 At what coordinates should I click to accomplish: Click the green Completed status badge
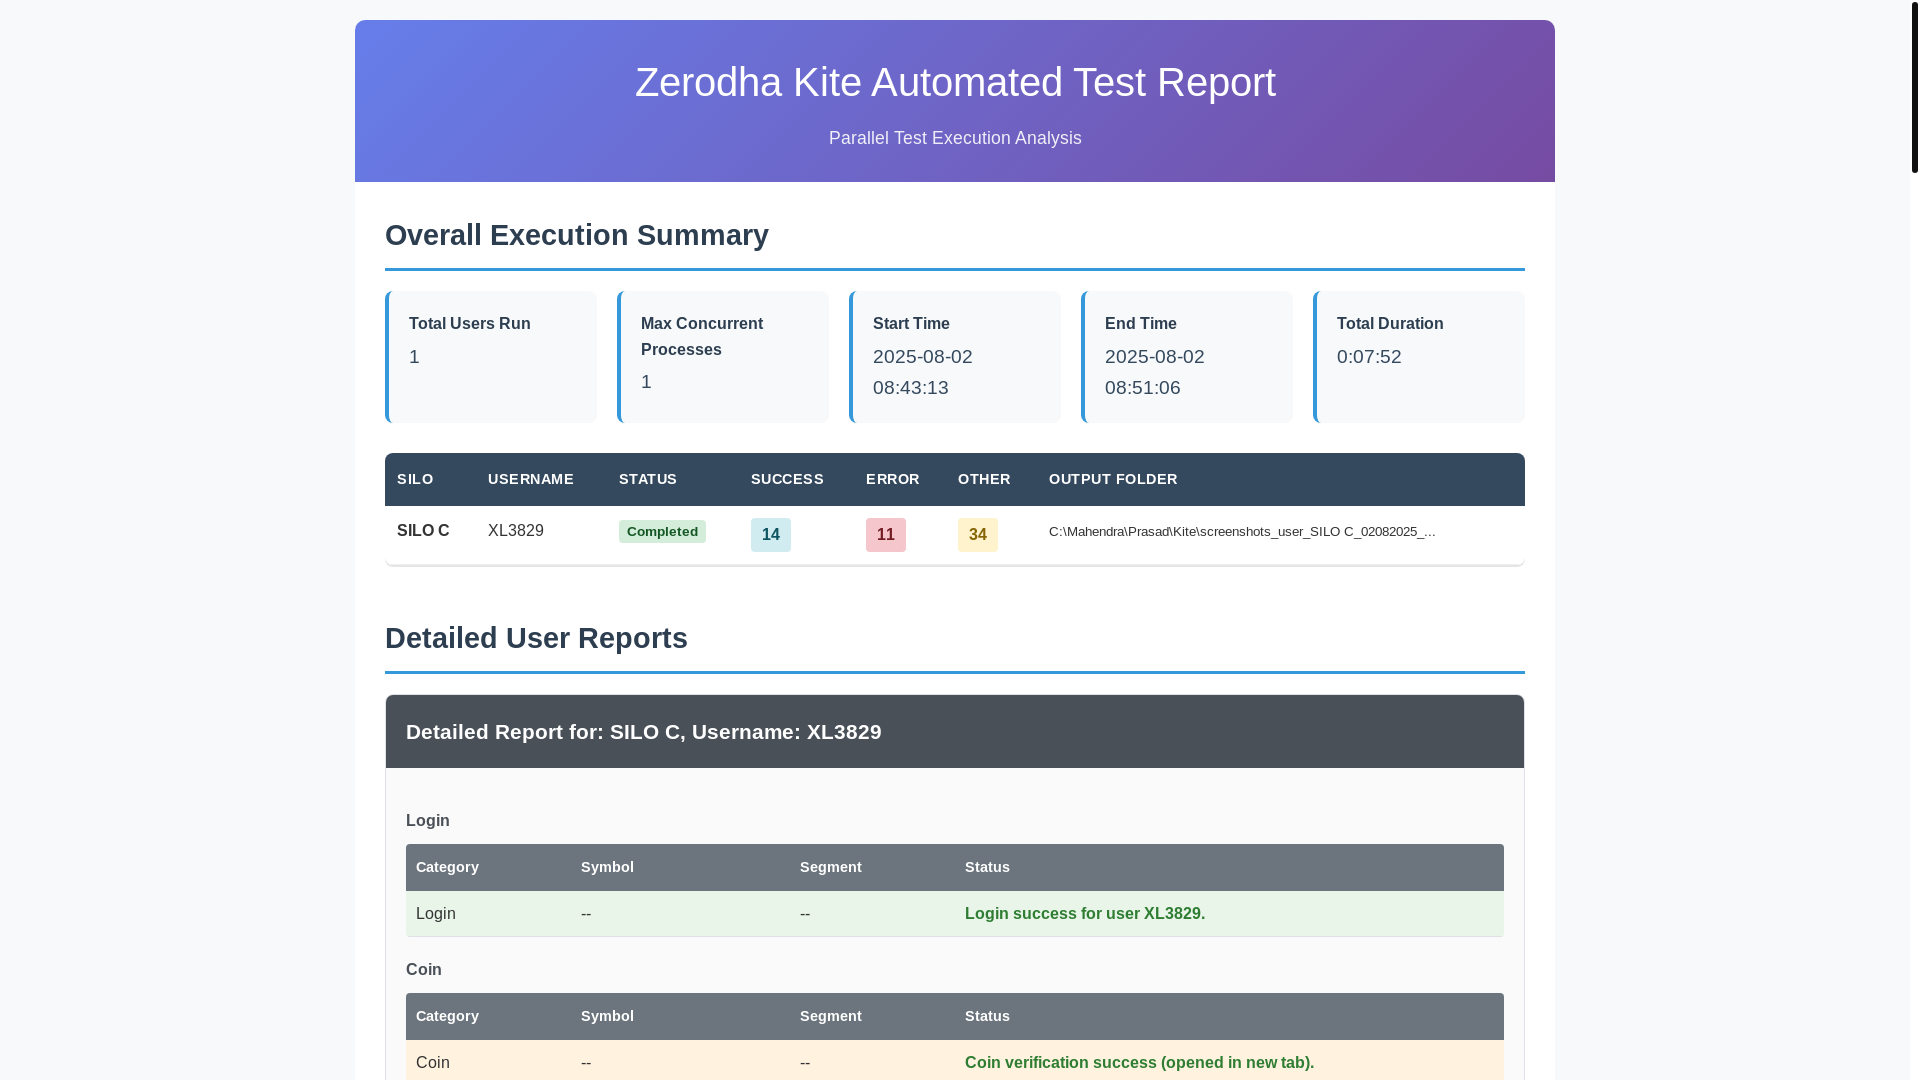pyautogui.click(x=662, y=532)
